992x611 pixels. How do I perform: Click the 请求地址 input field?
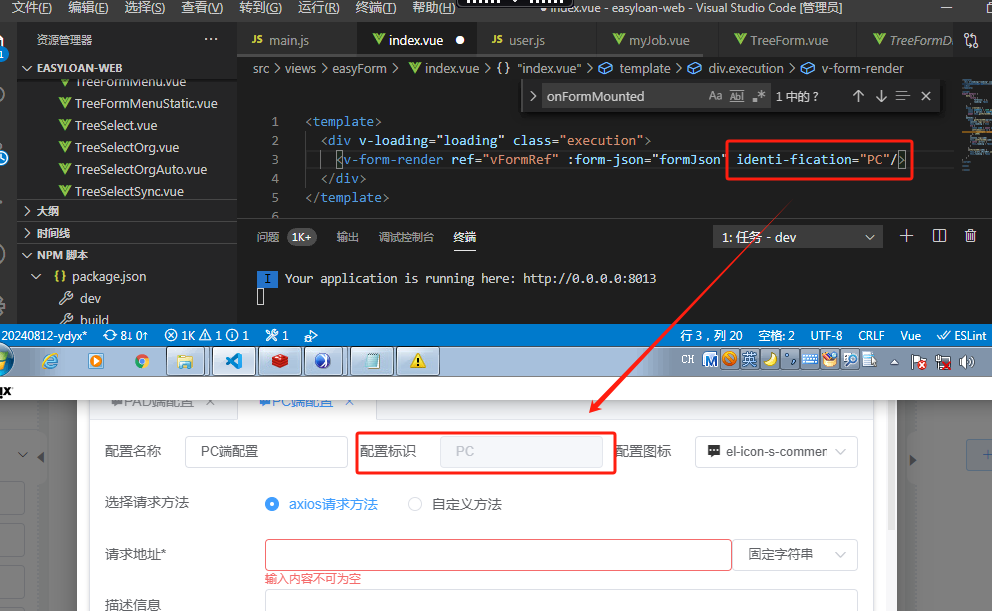click(498, 555)
